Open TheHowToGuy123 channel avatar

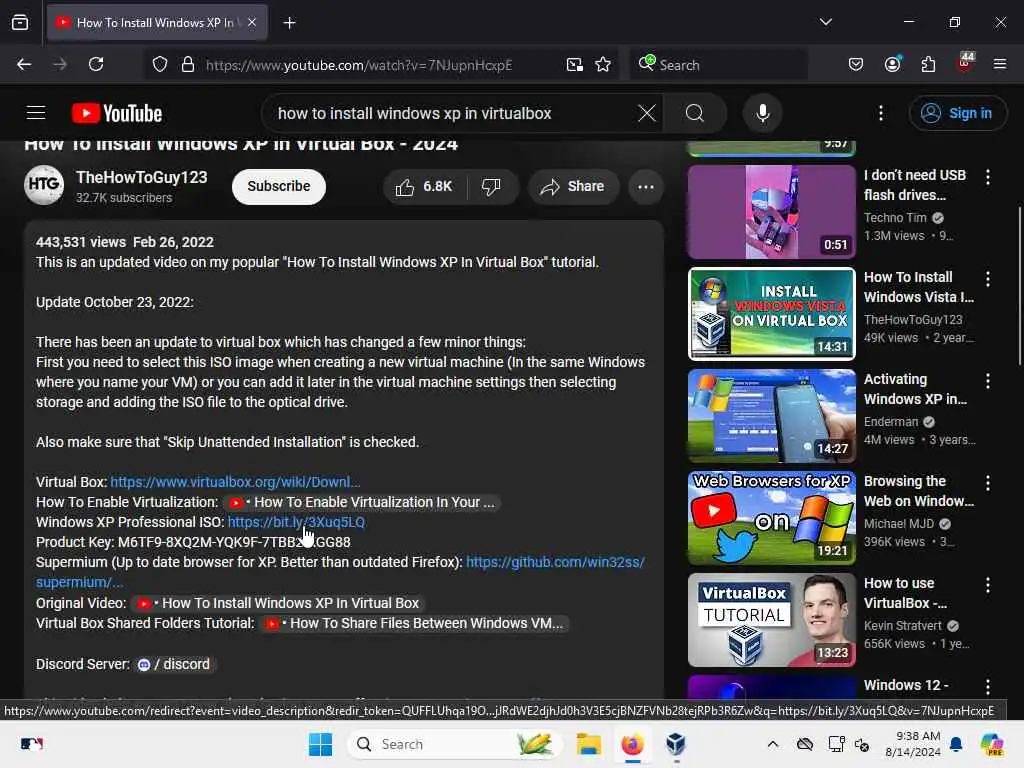pos(44,185)
